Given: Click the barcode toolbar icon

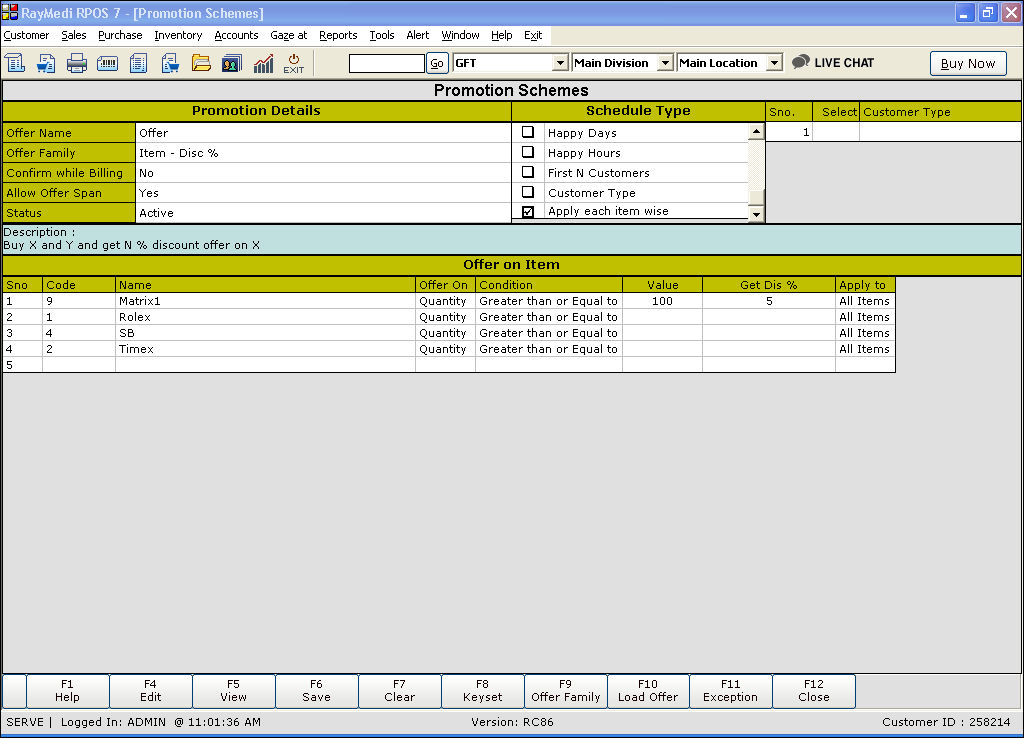Looking at the screenshot, I should [108, 63].
